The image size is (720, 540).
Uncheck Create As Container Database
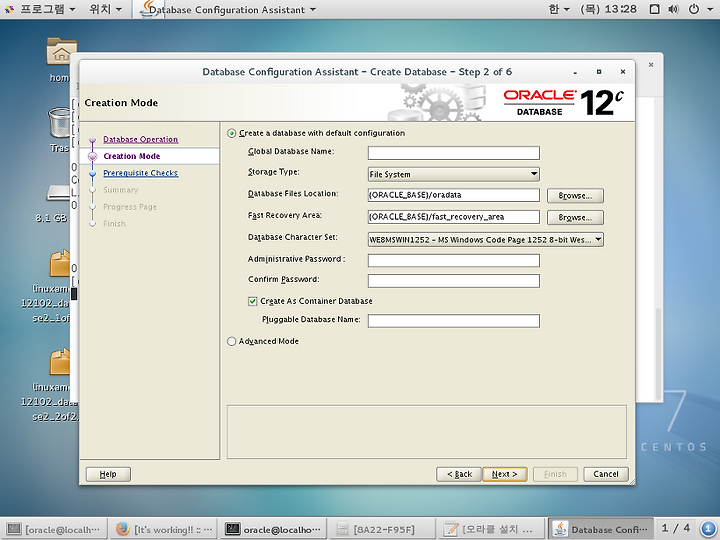(252, 301)
